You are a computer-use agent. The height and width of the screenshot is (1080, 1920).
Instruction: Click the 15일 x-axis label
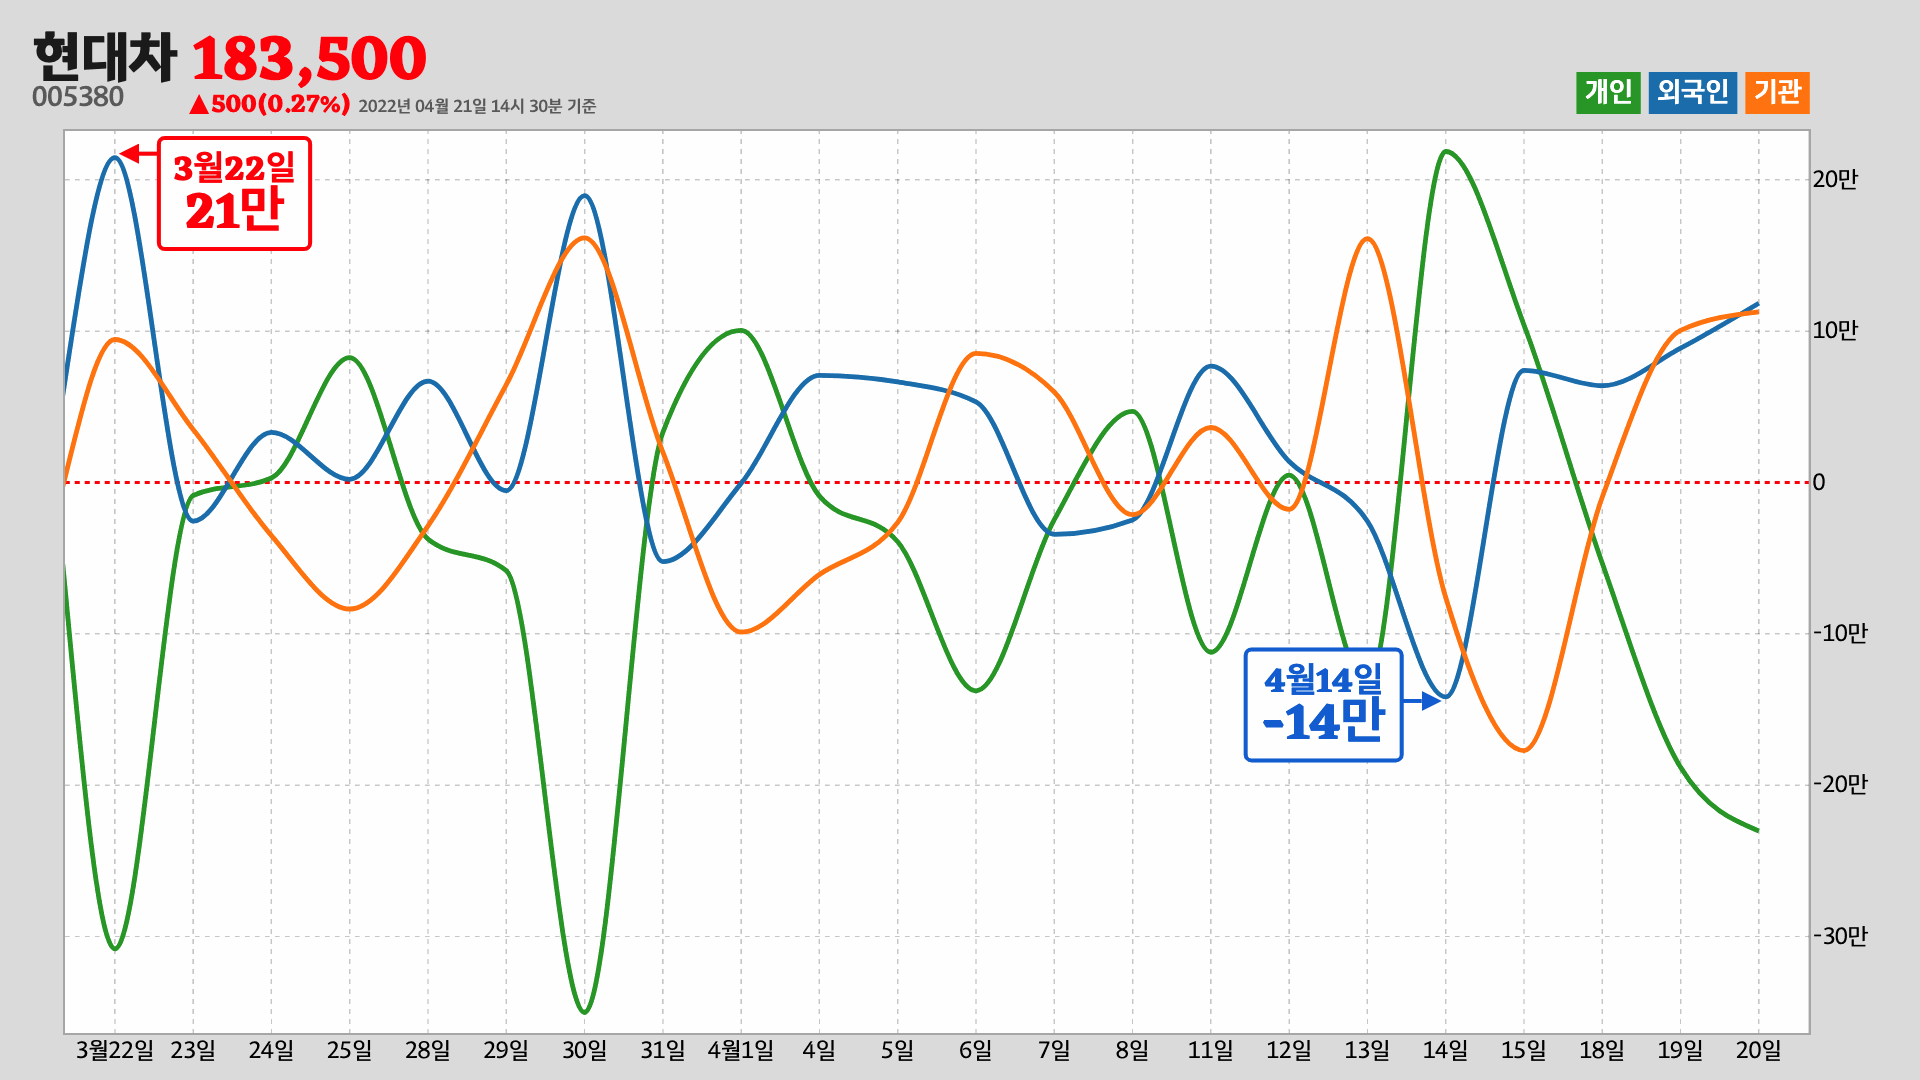point(1524,1050)
